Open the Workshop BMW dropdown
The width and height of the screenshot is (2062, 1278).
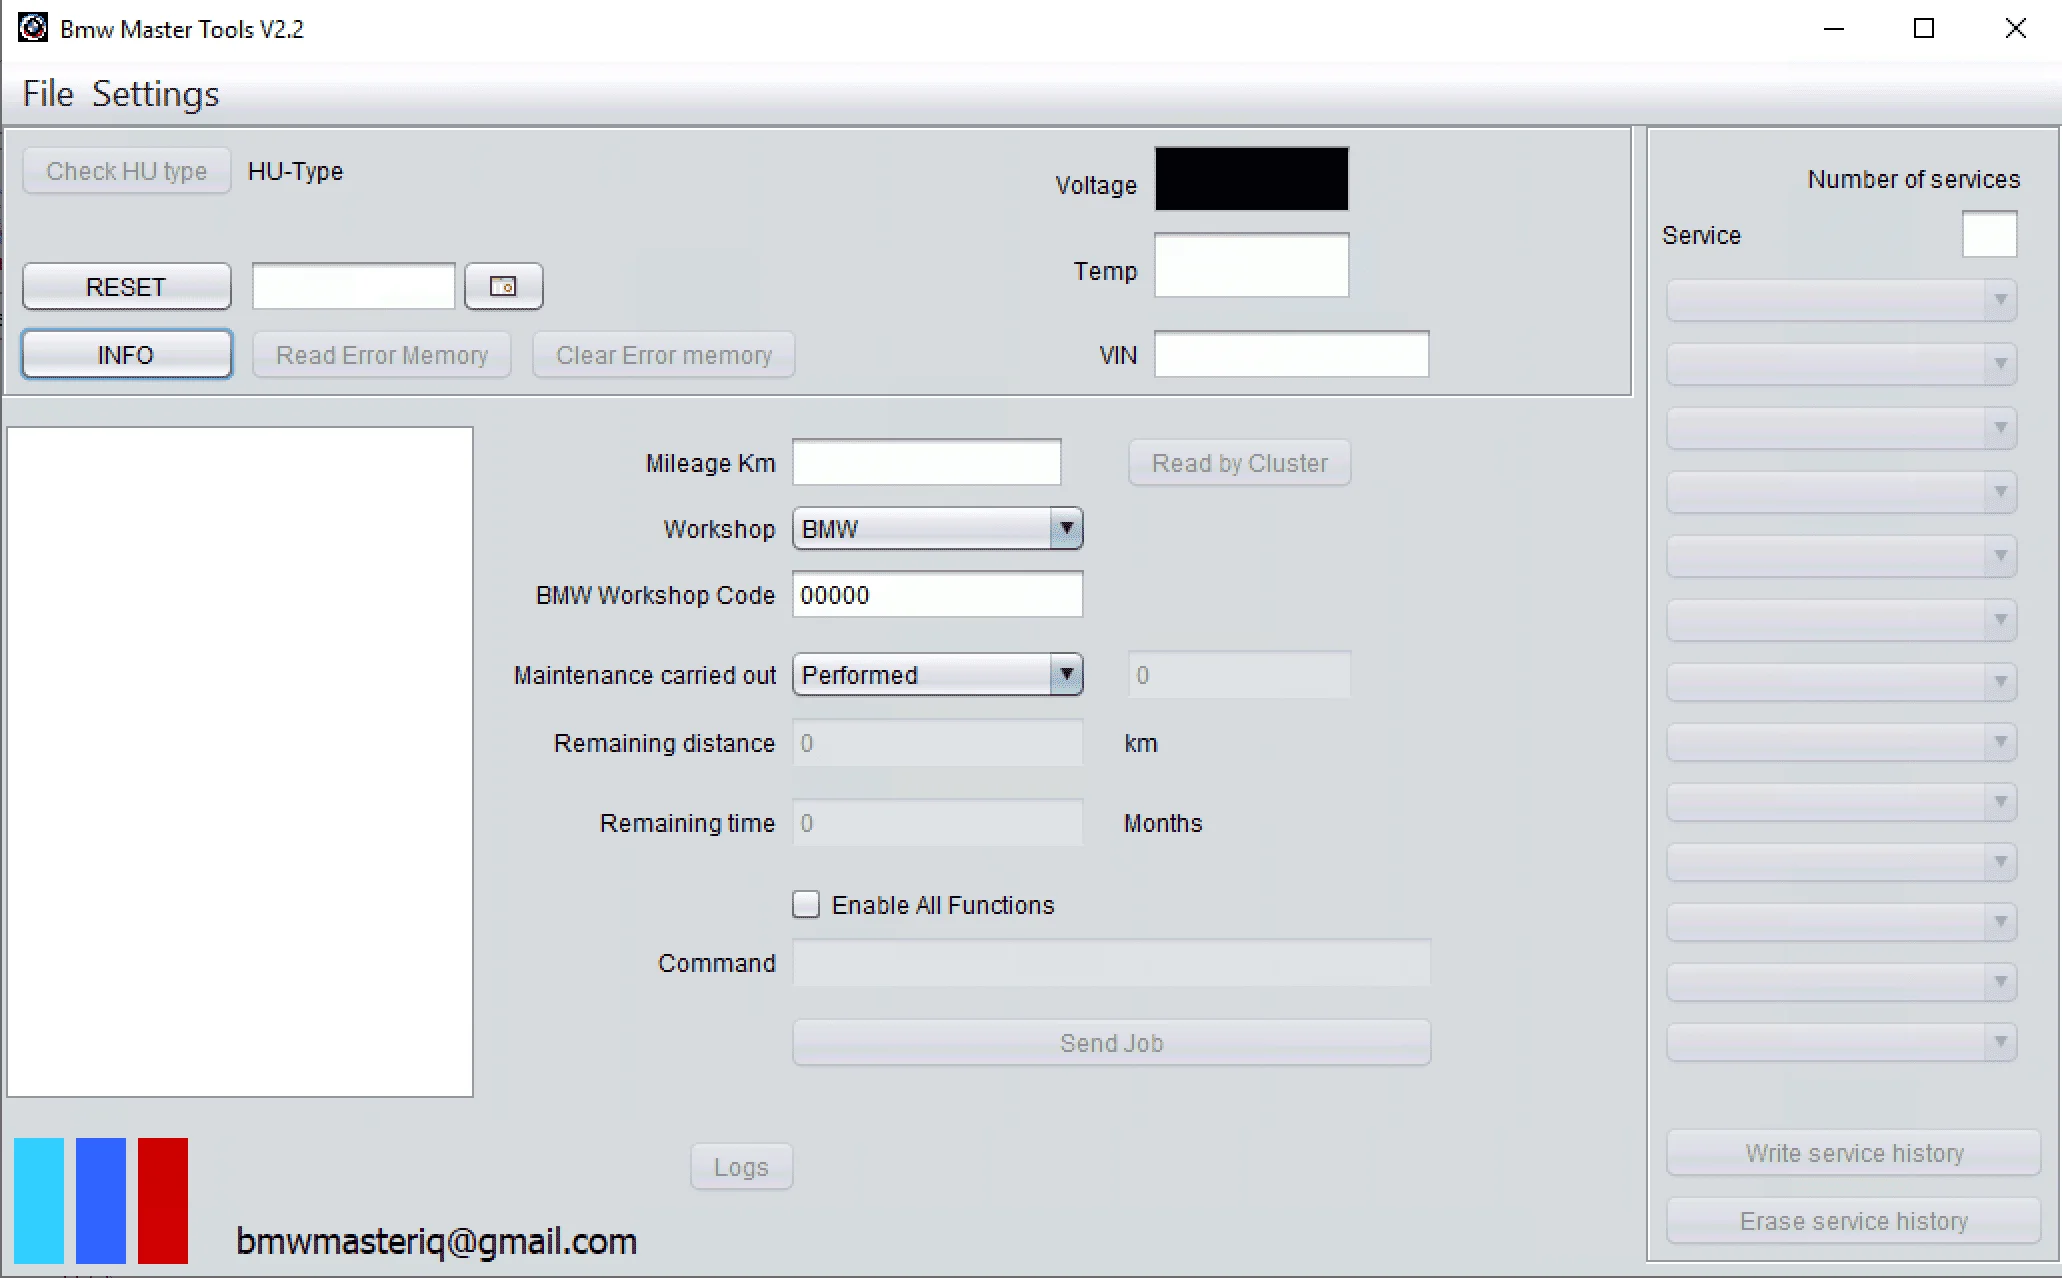[x=1066, y=529]
